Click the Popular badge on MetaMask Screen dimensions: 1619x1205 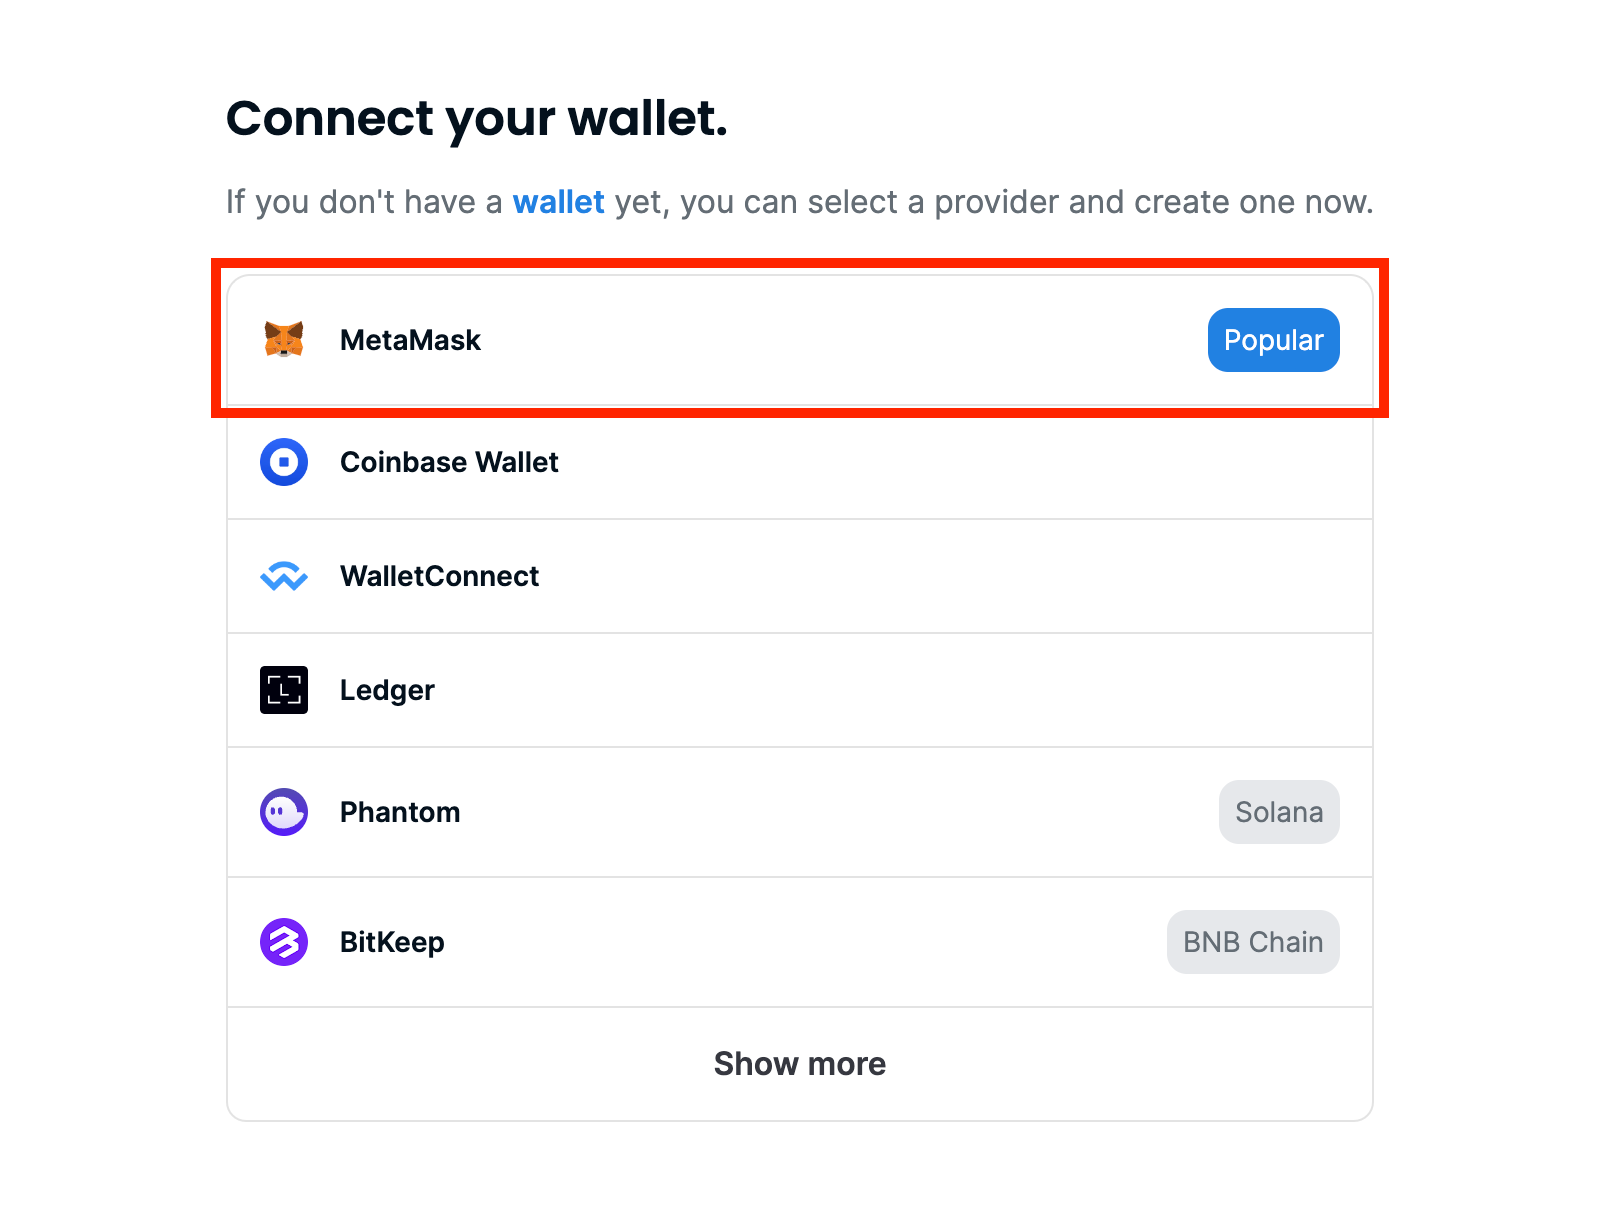click(1274, 340)
